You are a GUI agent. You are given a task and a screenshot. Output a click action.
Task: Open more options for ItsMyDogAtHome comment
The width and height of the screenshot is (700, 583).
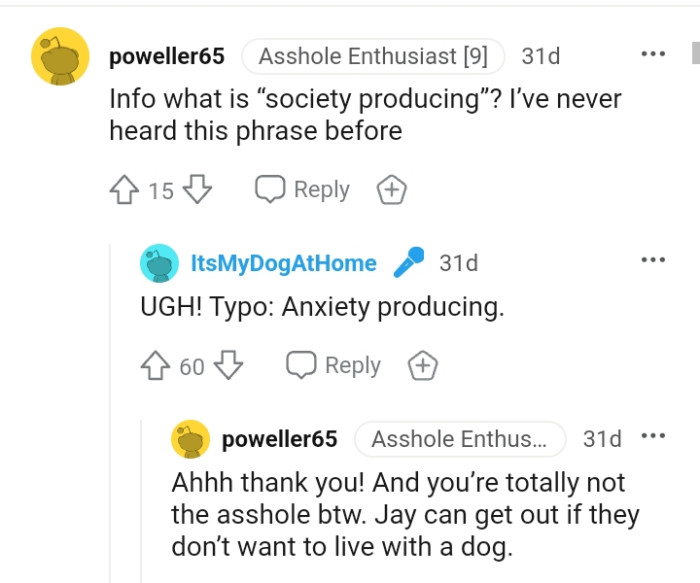coord(653,260)
